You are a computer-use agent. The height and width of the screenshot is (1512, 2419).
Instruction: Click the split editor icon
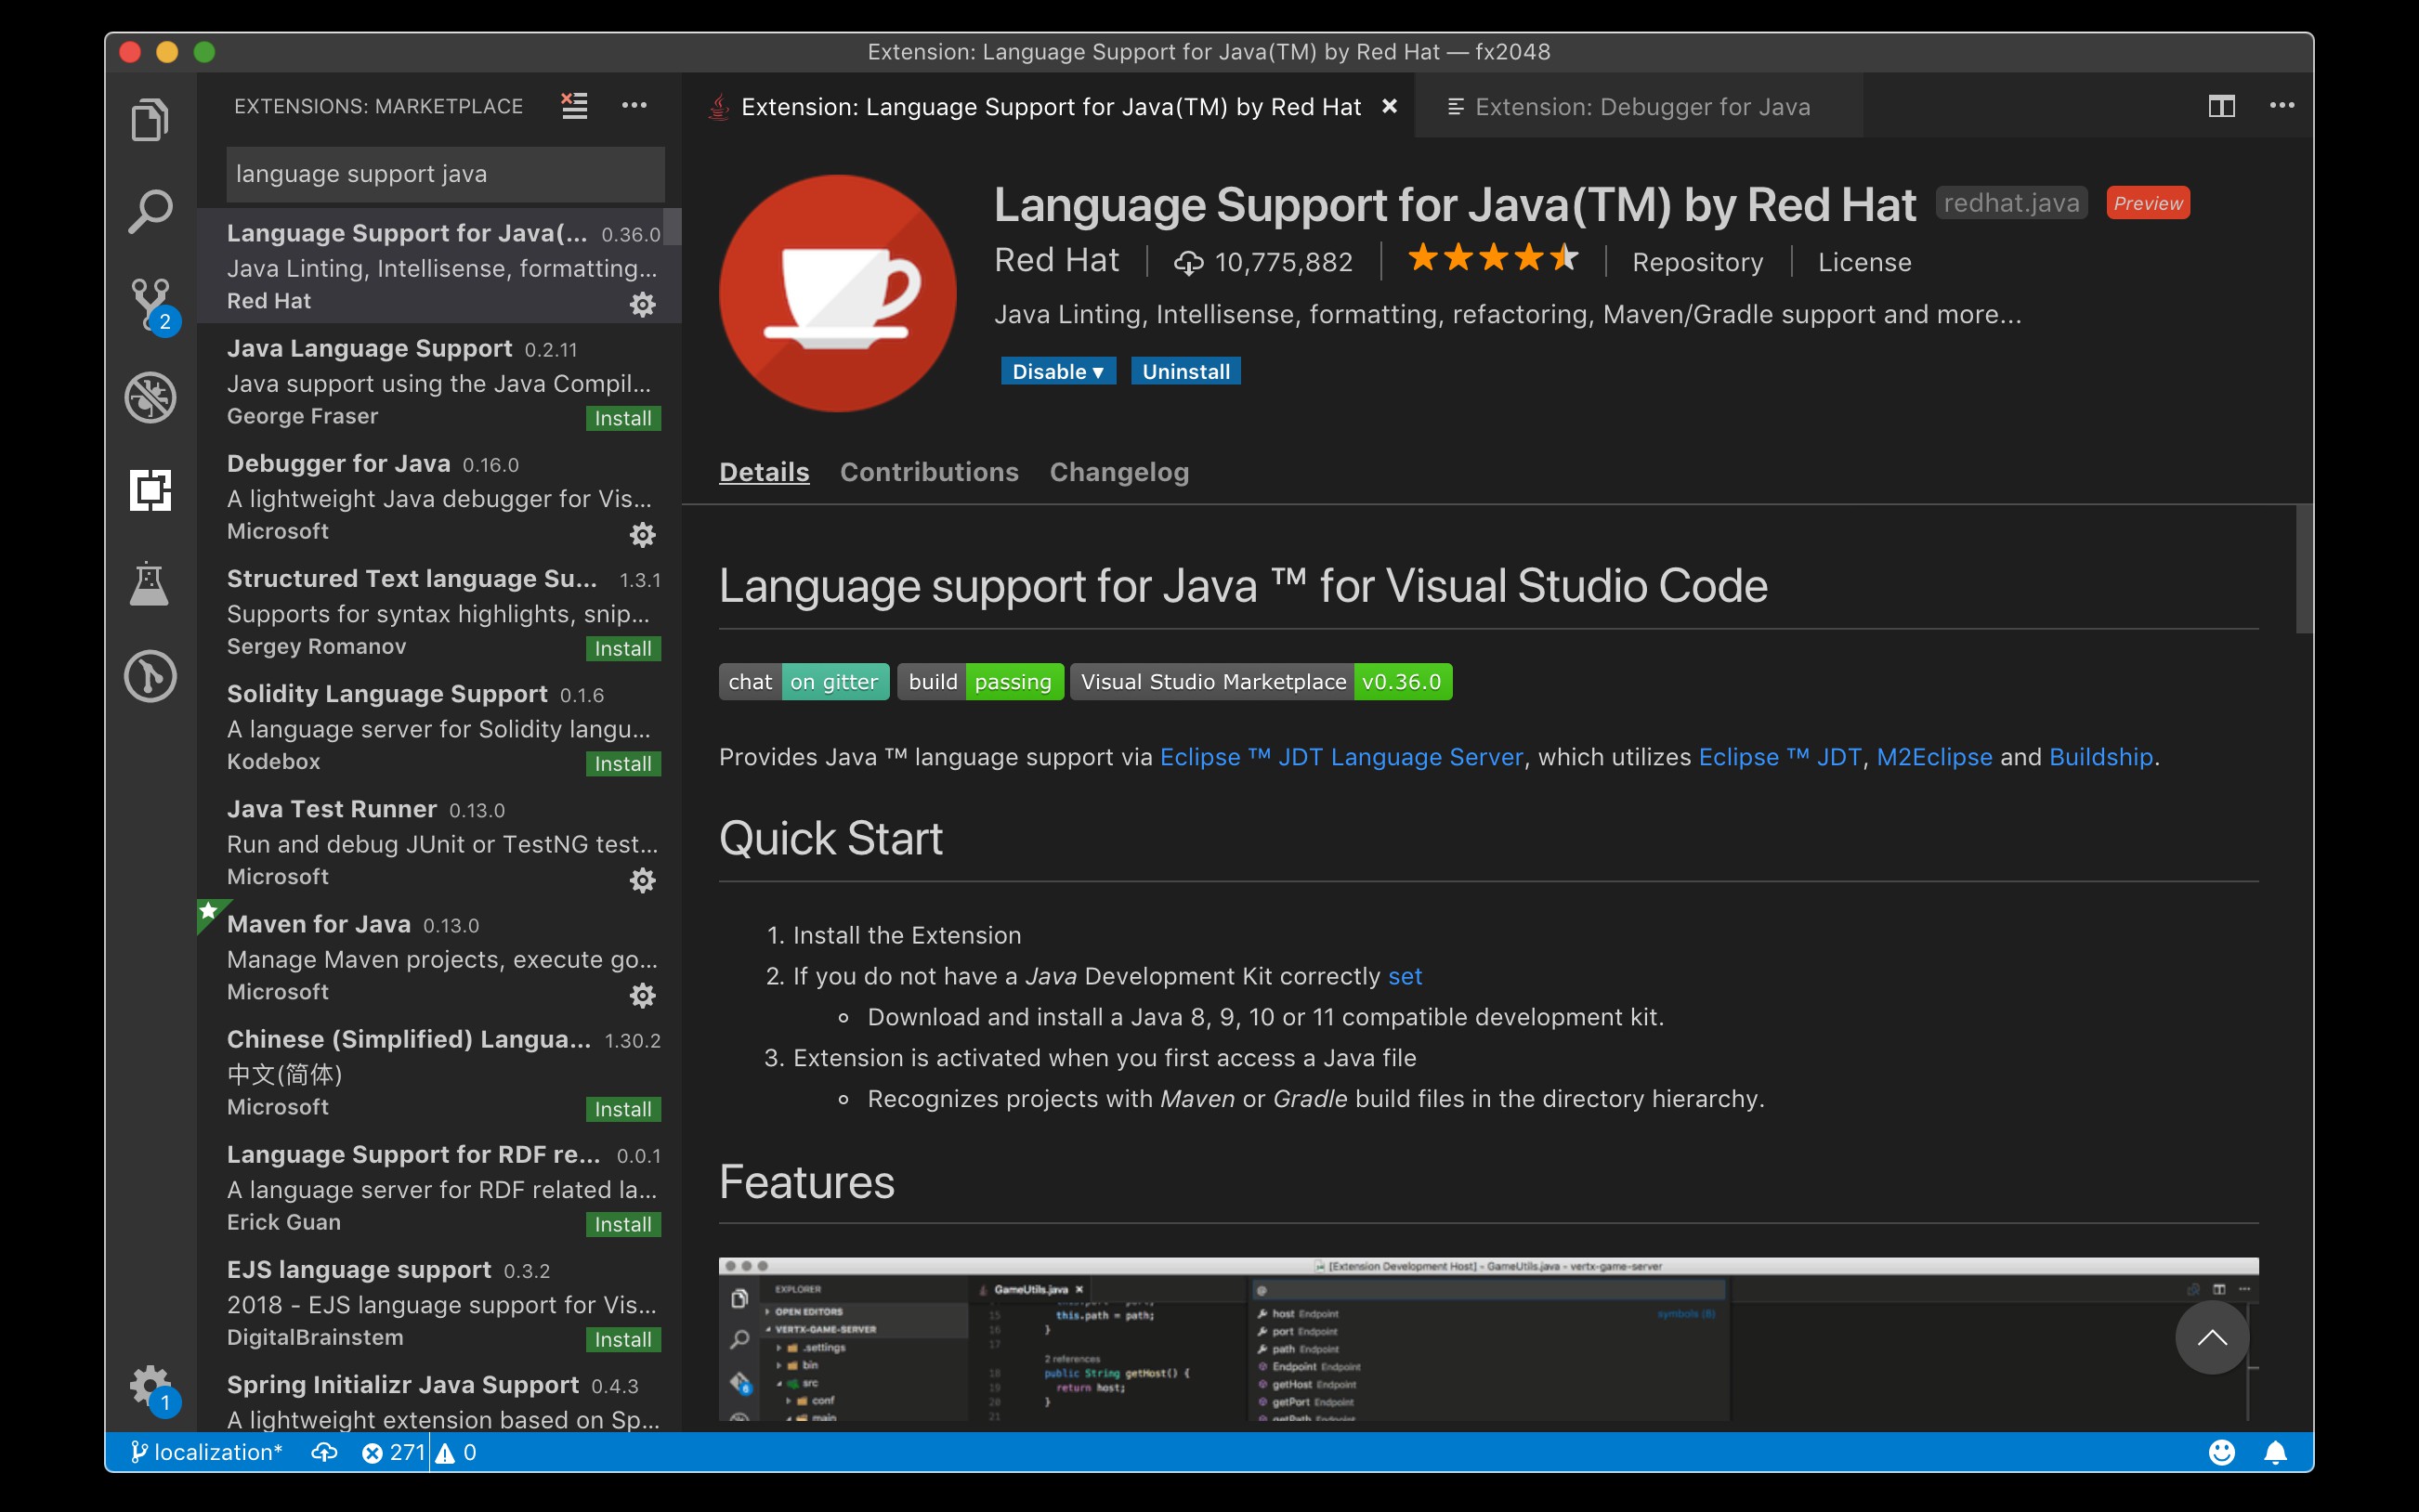pos(2221,106)
